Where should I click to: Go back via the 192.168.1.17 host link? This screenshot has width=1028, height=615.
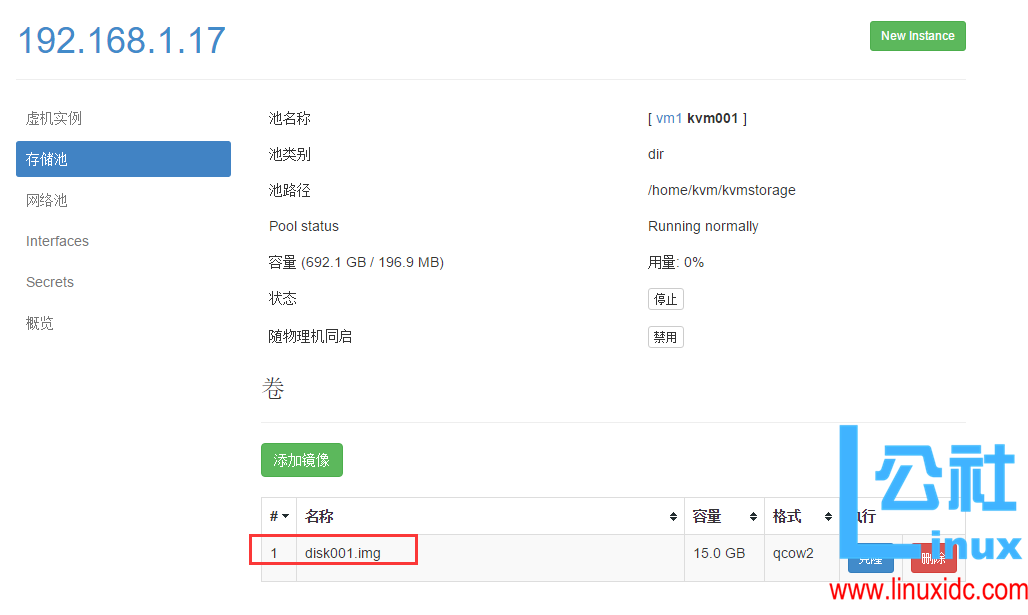tap(120, 40)
